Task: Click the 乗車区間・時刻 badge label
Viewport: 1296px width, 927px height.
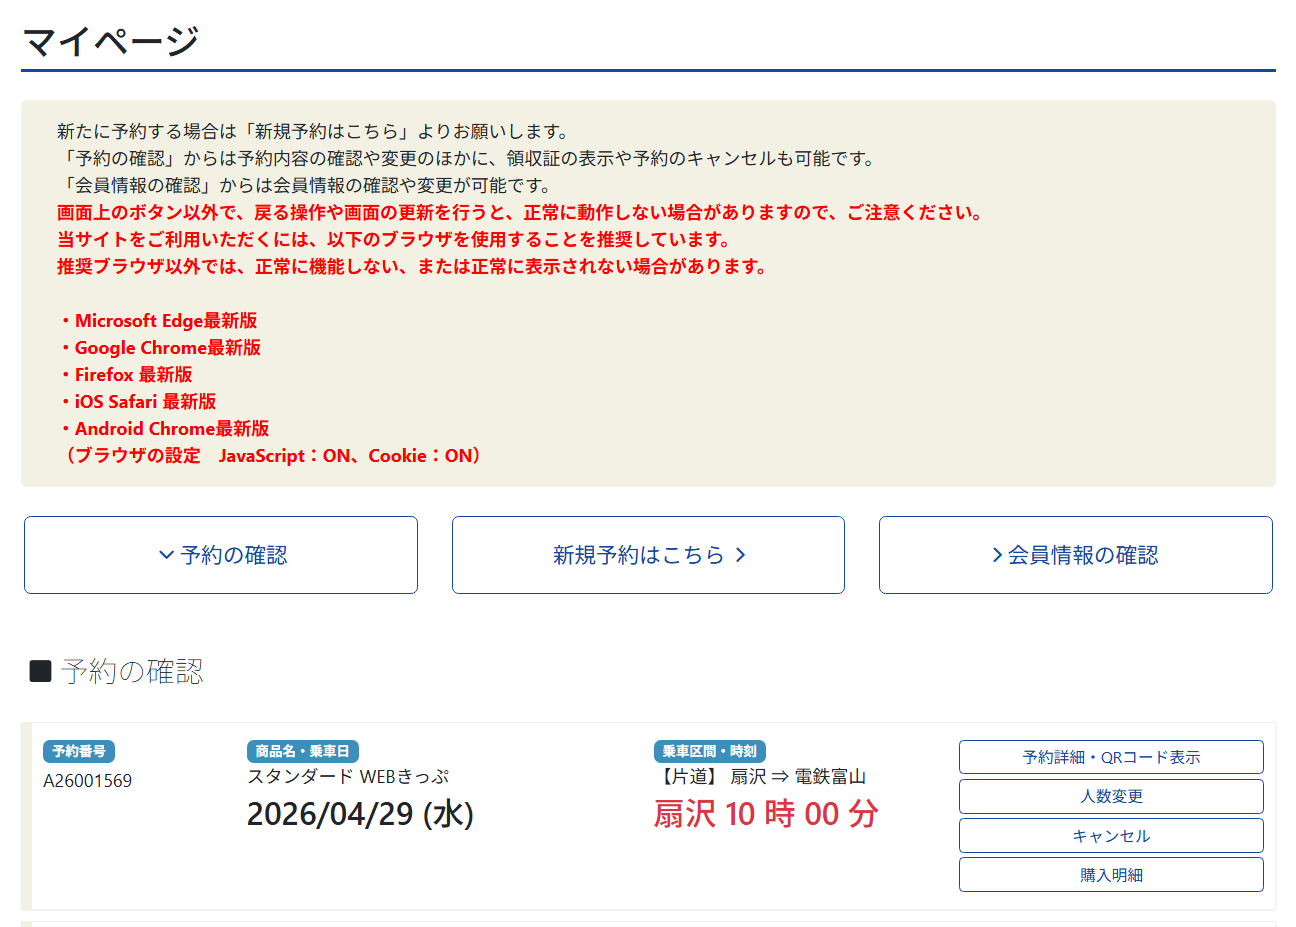Action: tap(709, 751)
